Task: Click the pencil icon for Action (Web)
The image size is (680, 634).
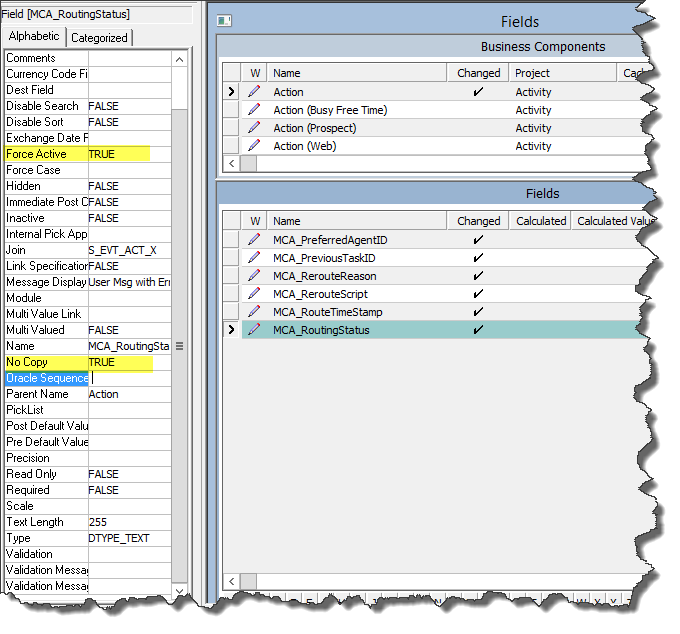Action: click(x=254, y=146)
